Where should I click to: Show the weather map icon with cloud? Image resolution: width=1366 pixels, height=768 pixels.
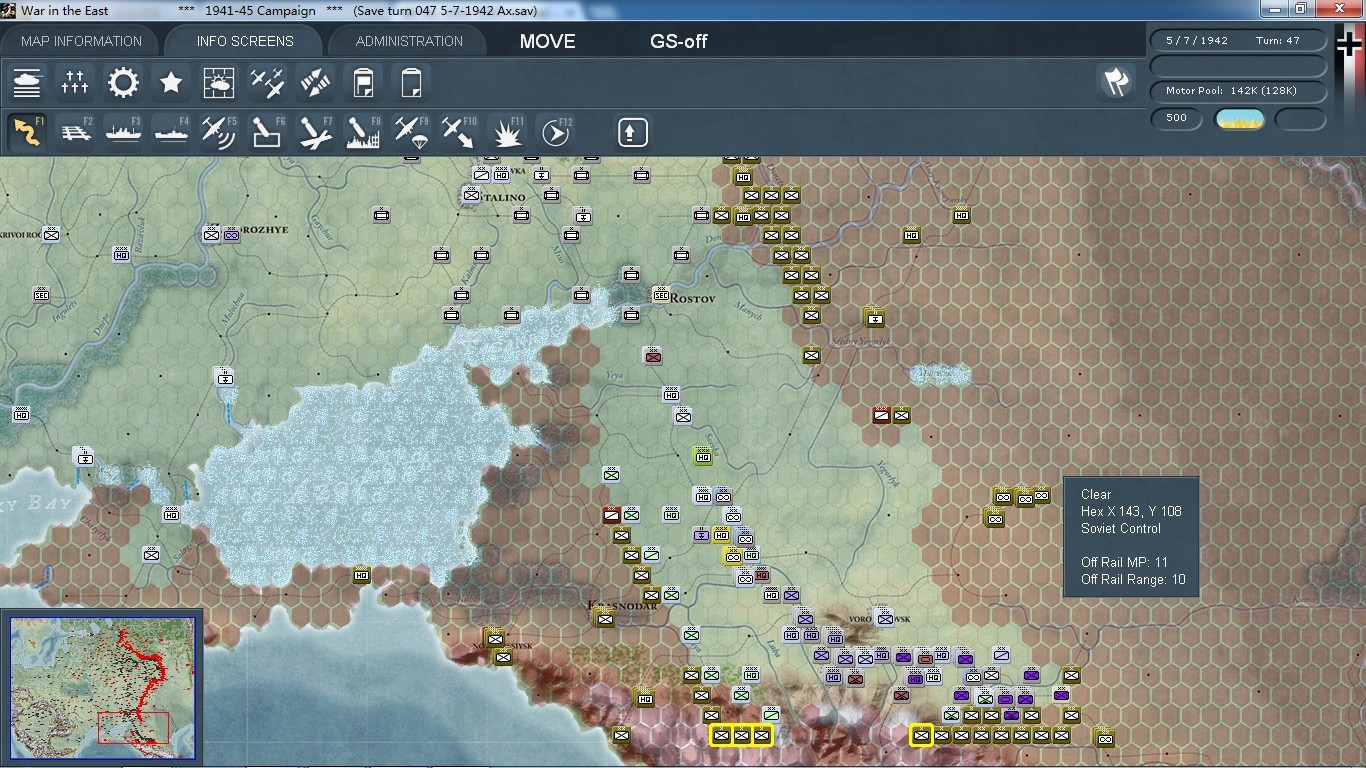pos(219,82)
